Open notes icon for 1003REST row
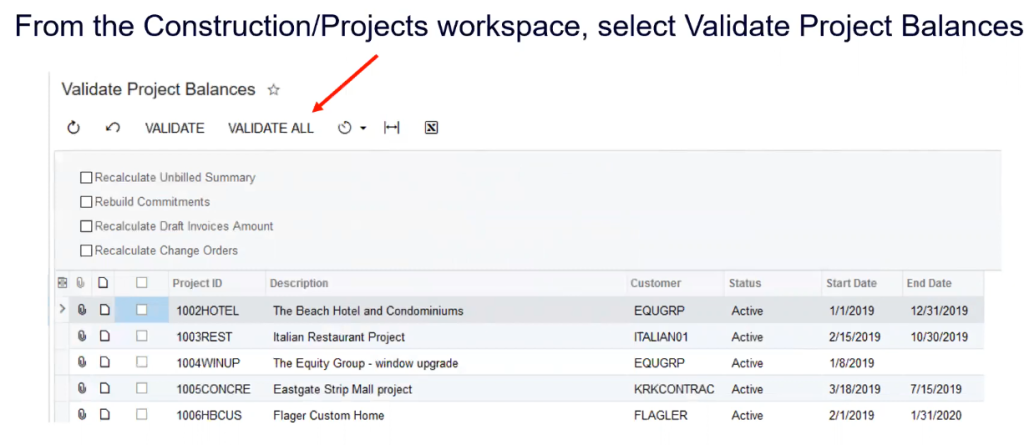 pyautogui.click(x=104, y=337)
